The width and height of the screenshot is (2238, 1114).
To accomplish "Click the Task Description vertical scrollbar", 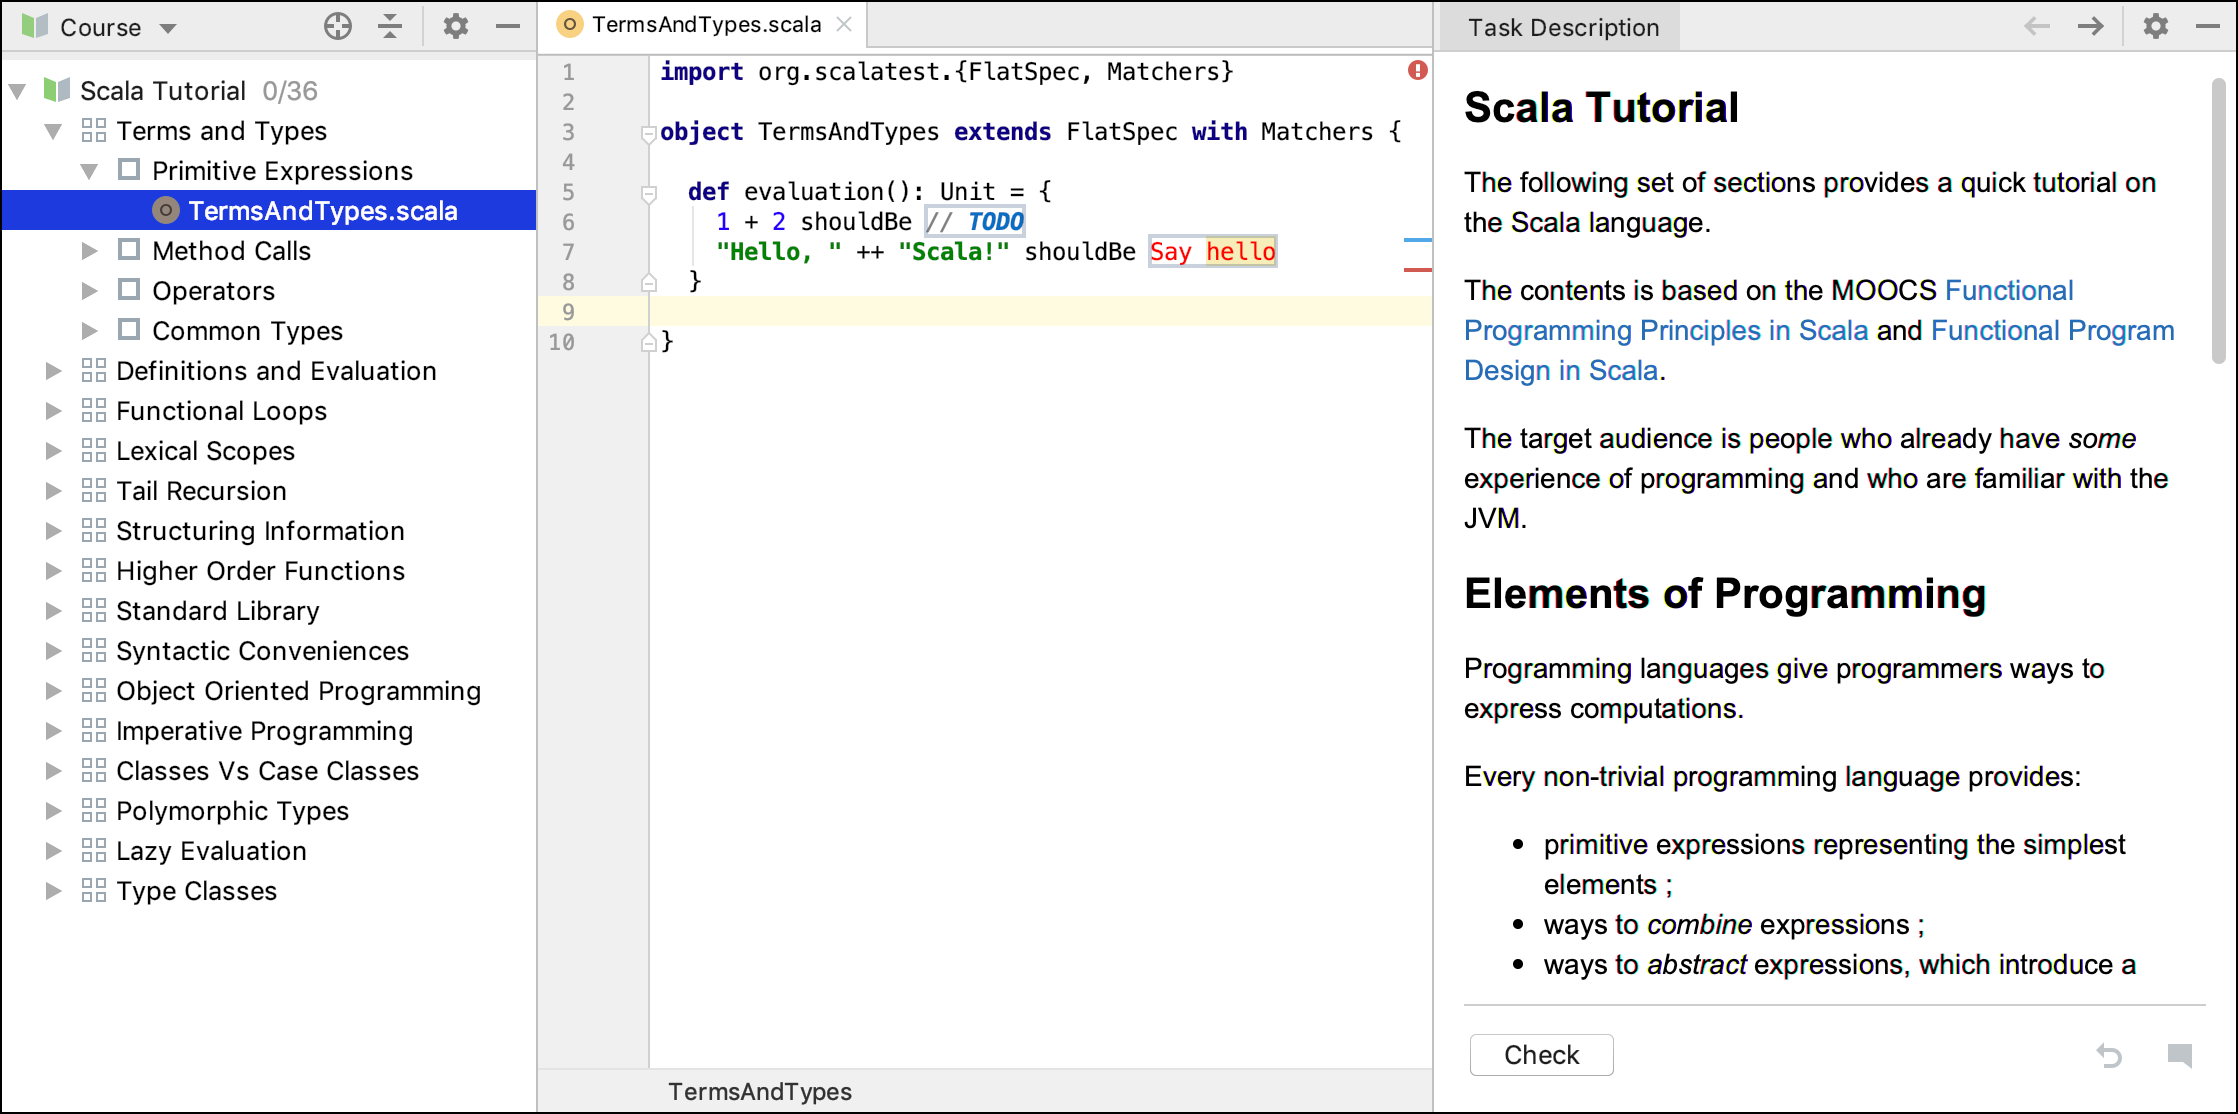I will point(2218,220).
